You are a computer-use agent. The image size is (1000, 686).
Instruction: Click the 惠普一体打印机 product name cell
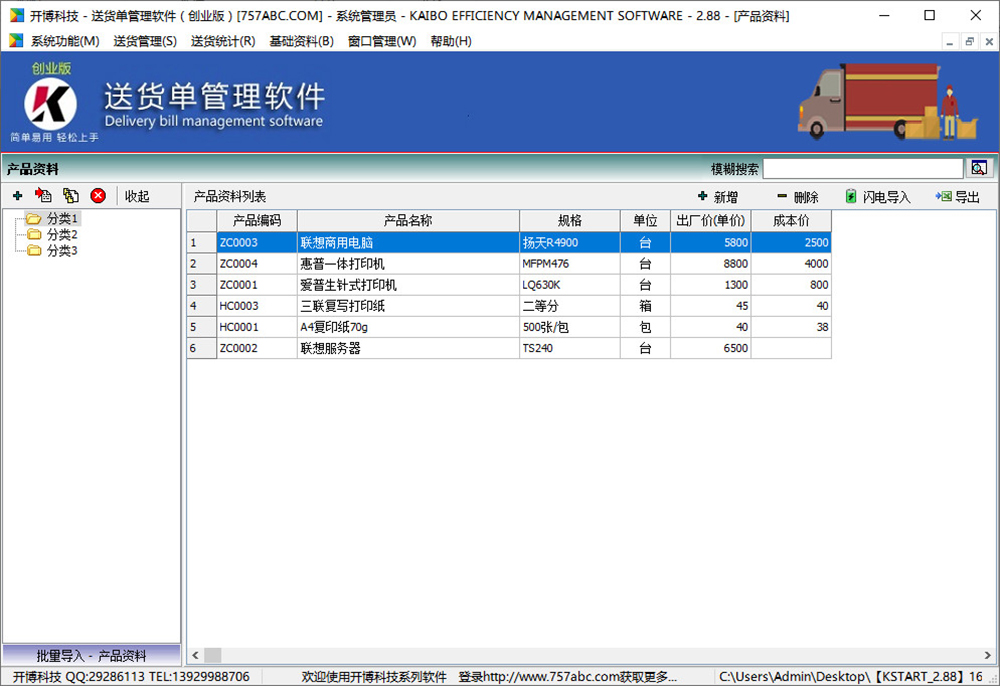click(408, 263)
